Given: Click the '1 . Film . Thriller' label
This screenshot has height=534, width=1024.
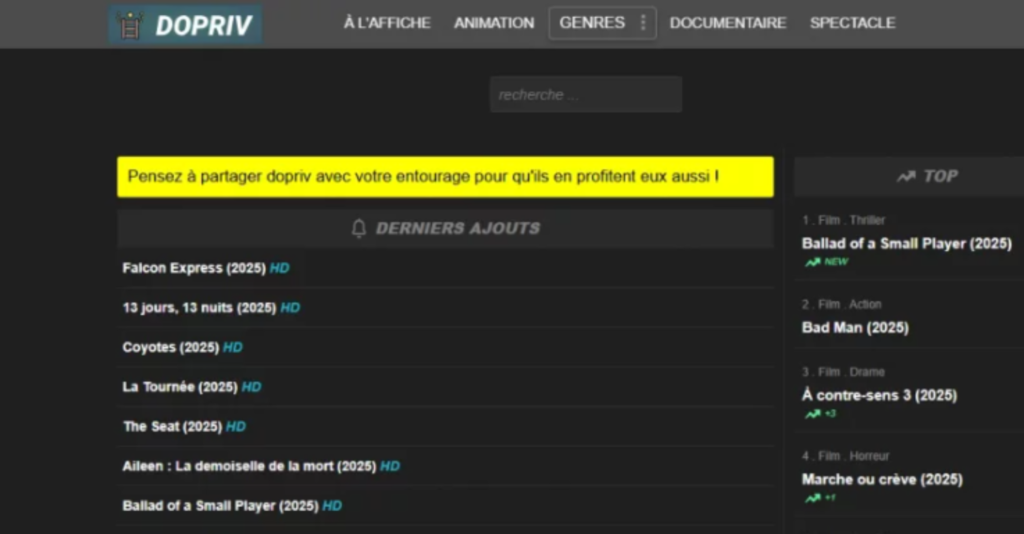Looking at the screenshot, I should coord(843,220).
